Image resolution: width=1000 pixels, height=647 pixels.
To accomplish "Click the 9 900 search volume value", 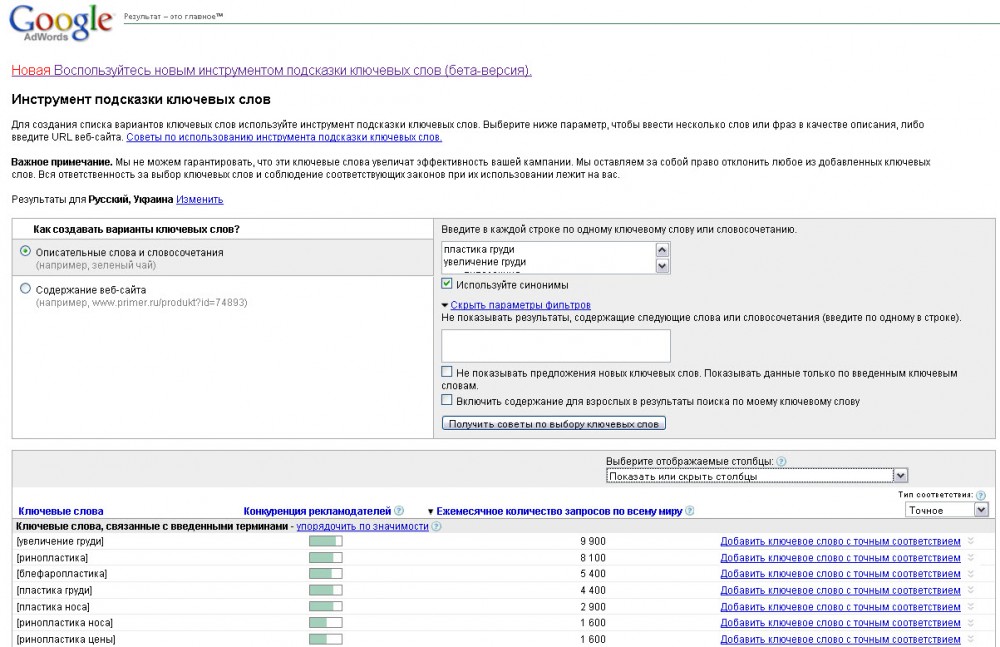I will click(x=593, y=541).
